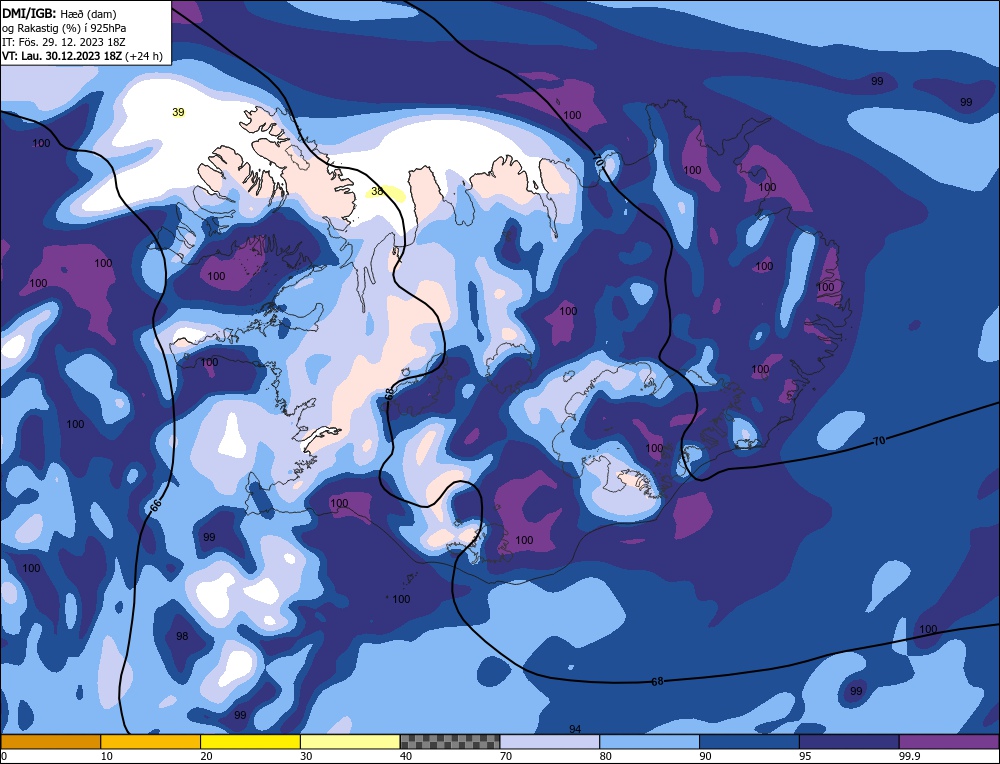Click the '94' value near the bottom edge
Viewport: 1000px width, 764px height.
click(x=575, y=729)
